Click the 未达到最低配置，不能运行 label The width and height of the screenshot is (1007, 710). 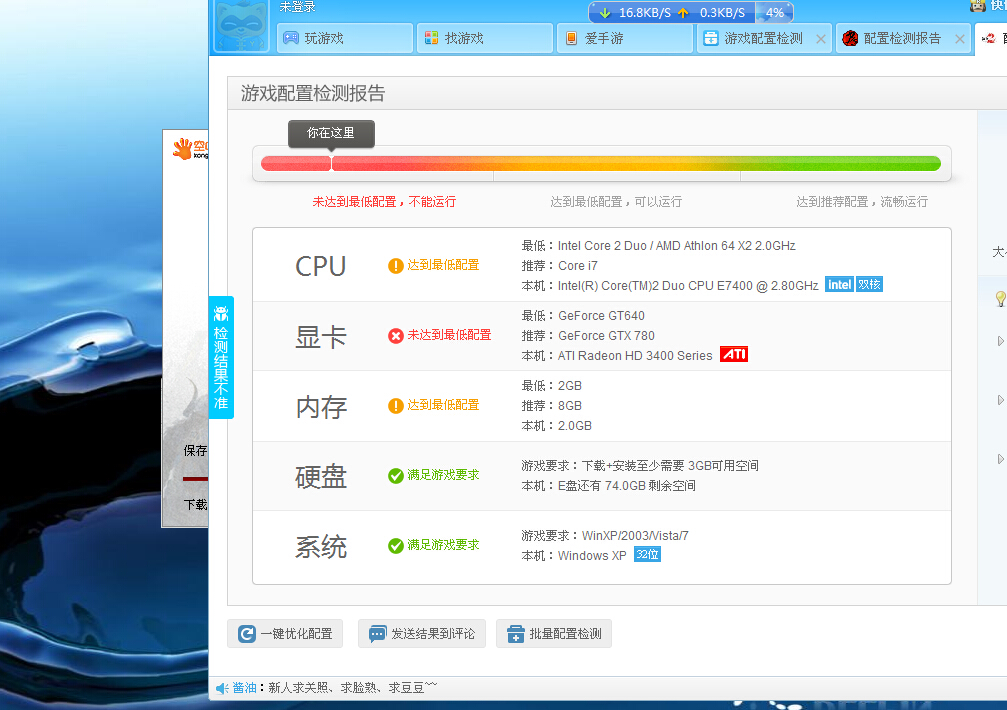coord(384,202)
